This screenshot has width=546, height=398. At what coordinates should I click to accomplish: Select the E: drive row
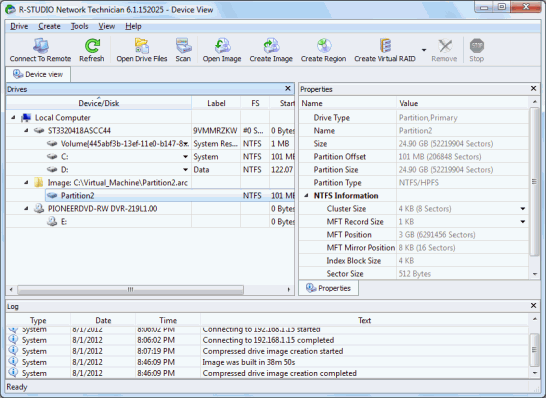[150, 221]
